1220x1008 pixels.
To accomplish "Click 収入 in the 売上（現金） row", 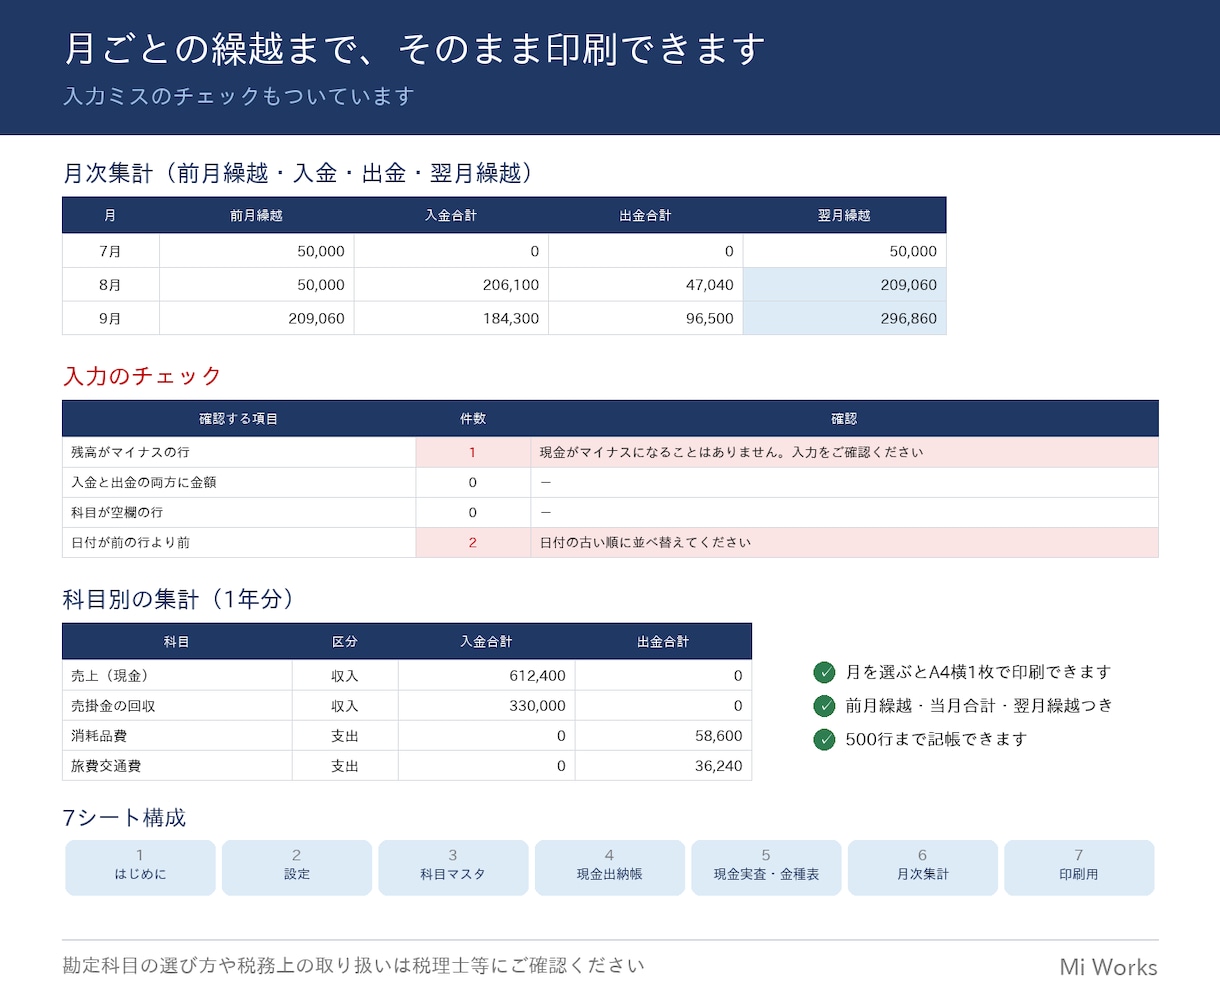I will pyautogui.click(x=345, y=676).
